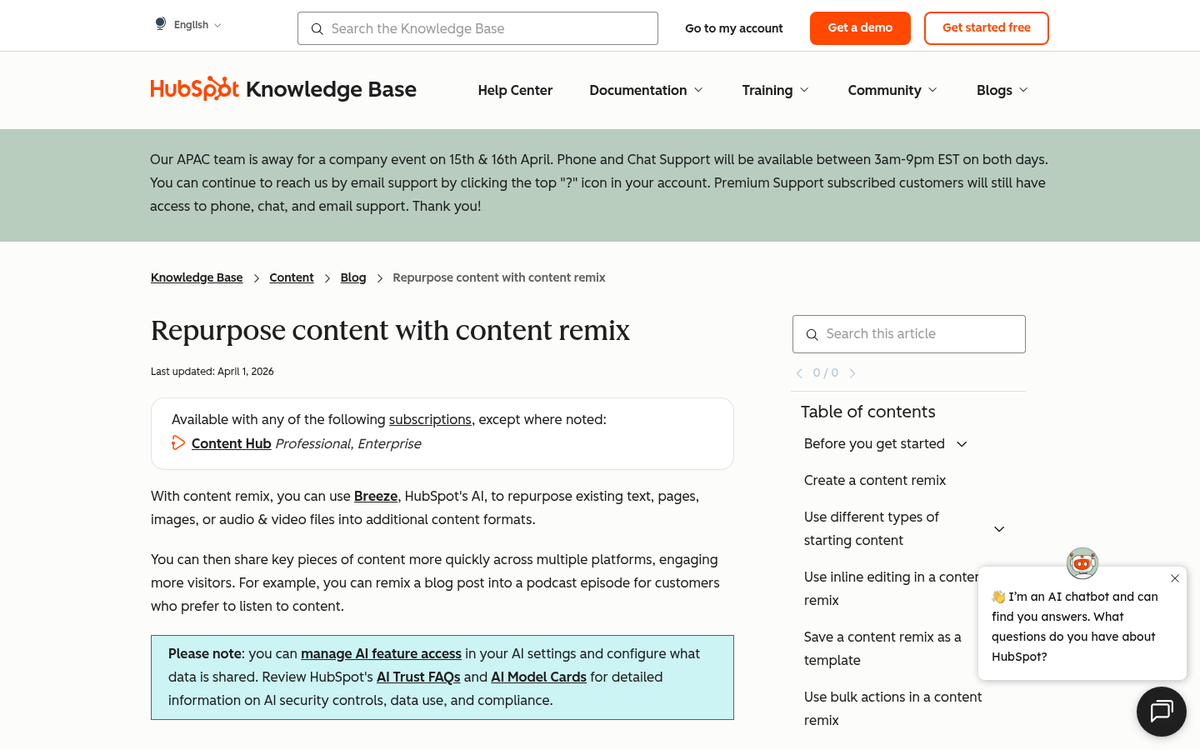
Task: Click the magnifier in Search this article box
Action: (x=811, y=334)
